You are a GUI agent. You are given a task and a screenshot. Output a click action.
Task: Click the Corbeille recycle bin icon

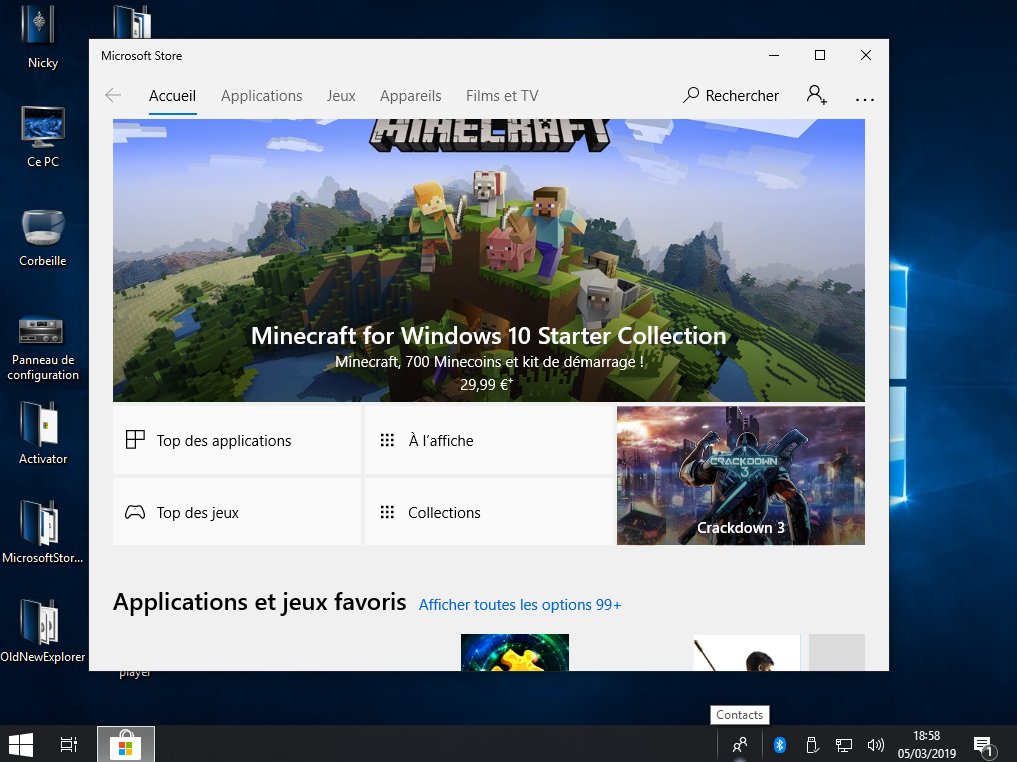[x=43, y=238]
